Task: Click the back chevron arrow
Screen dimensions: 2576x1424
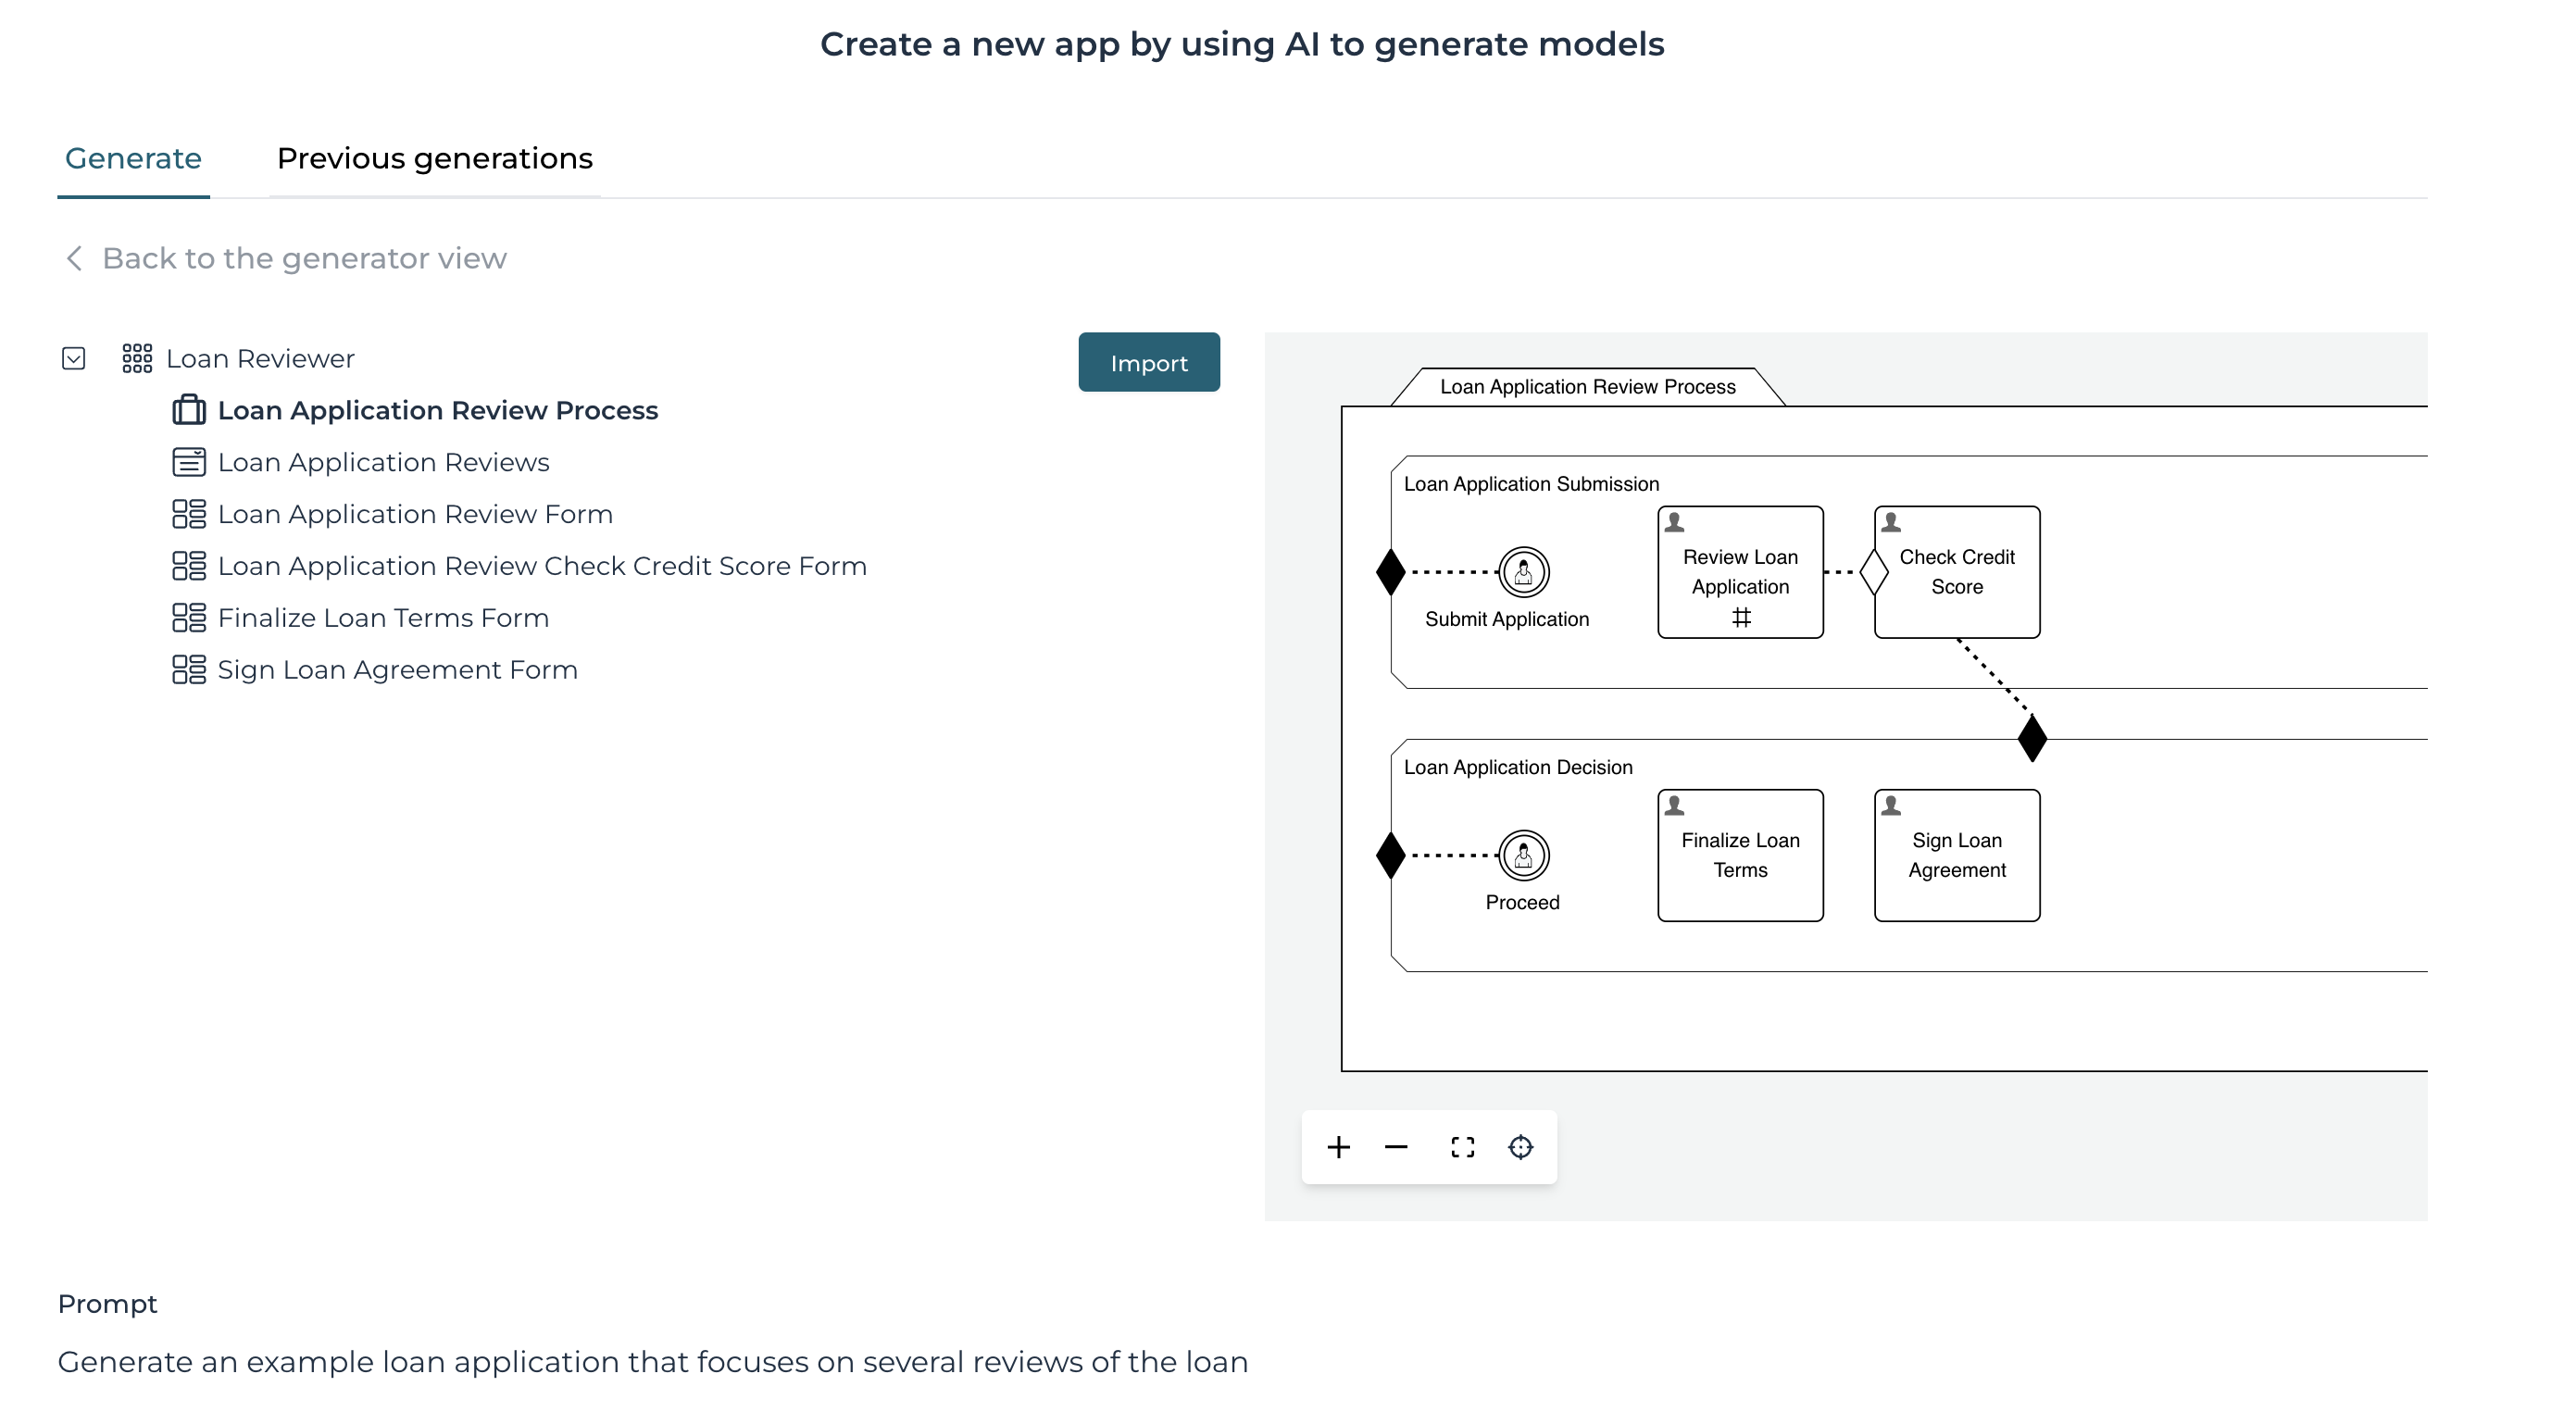Action: (74, 258)
